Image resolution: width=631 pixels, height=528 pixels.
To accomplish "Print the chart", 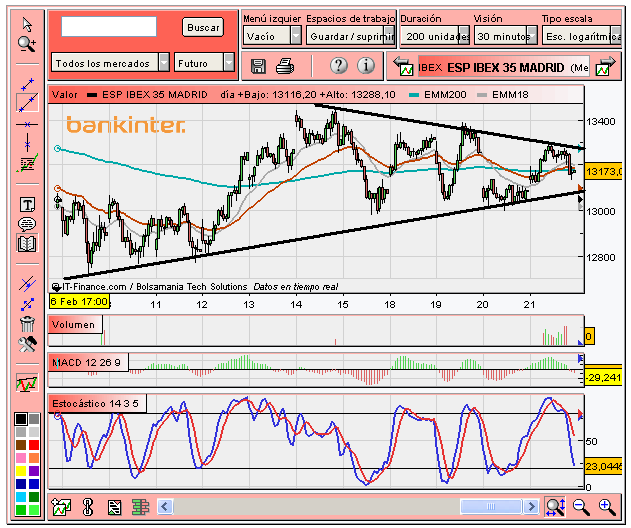I will tap(285, 66).
